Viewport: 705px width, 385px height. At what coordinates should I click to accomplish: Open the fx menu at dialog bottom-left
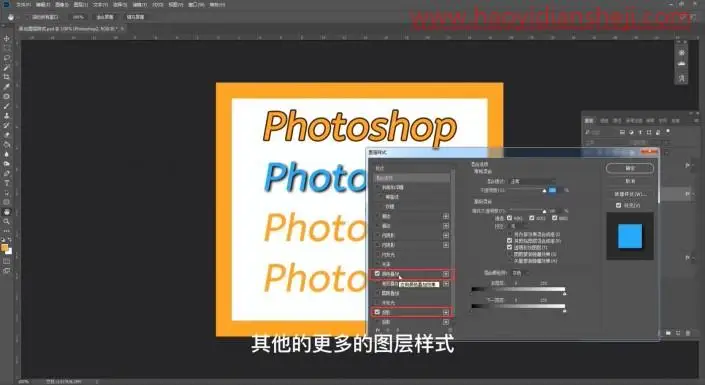[x=378, y=330]
